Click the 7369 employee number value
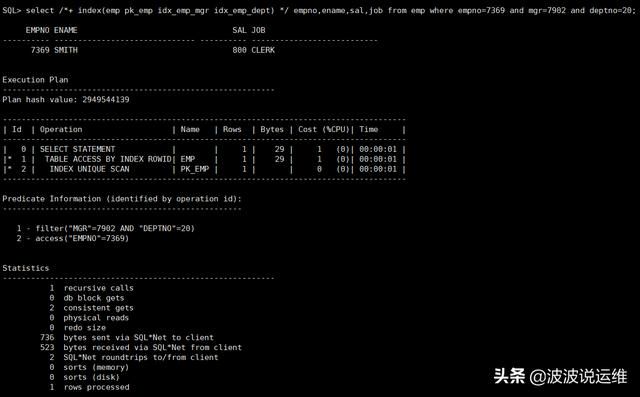This screenshot has width=640, height=397. [40, 50]
